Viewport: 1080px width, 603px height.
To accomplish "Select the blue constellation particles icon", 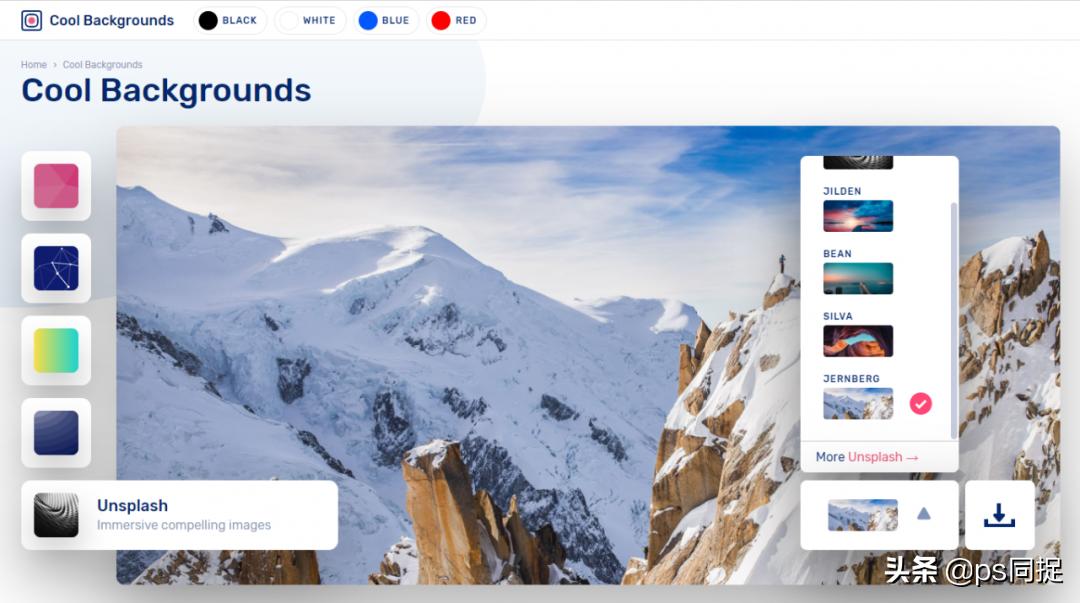I will click(56, 268).
